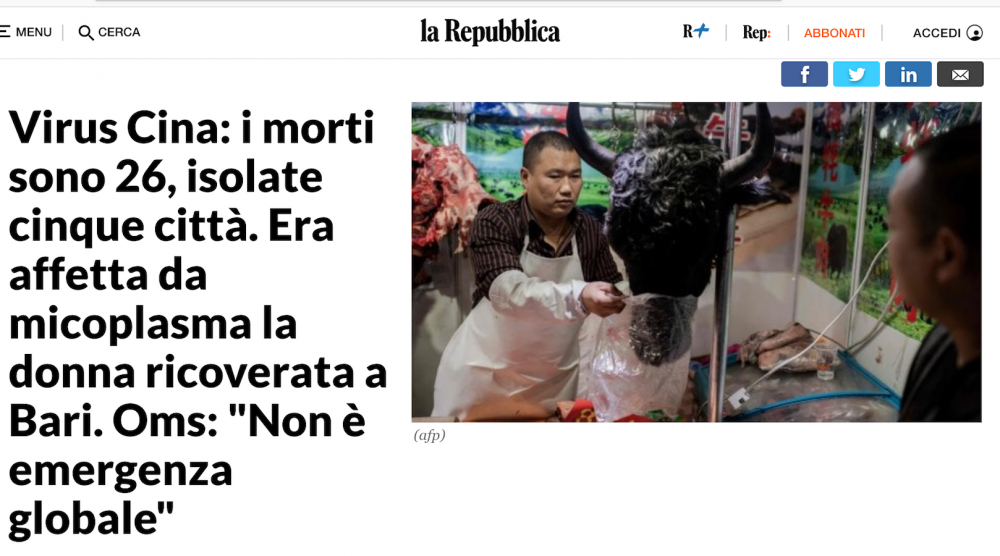Open the Rep: section link
The image size is (1000, 556).
(x=756, y=33)
